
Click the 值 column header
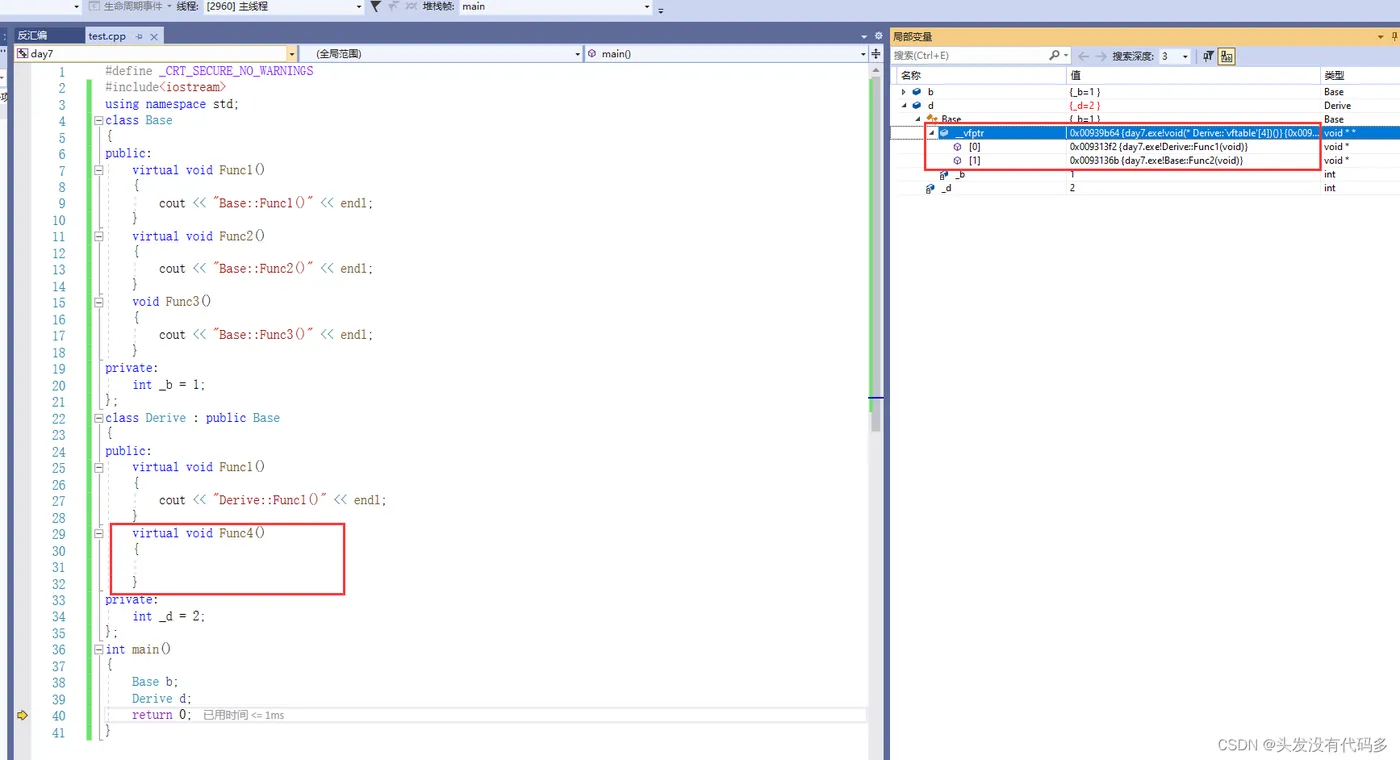pyautogui.click(x=1193, y=75)
